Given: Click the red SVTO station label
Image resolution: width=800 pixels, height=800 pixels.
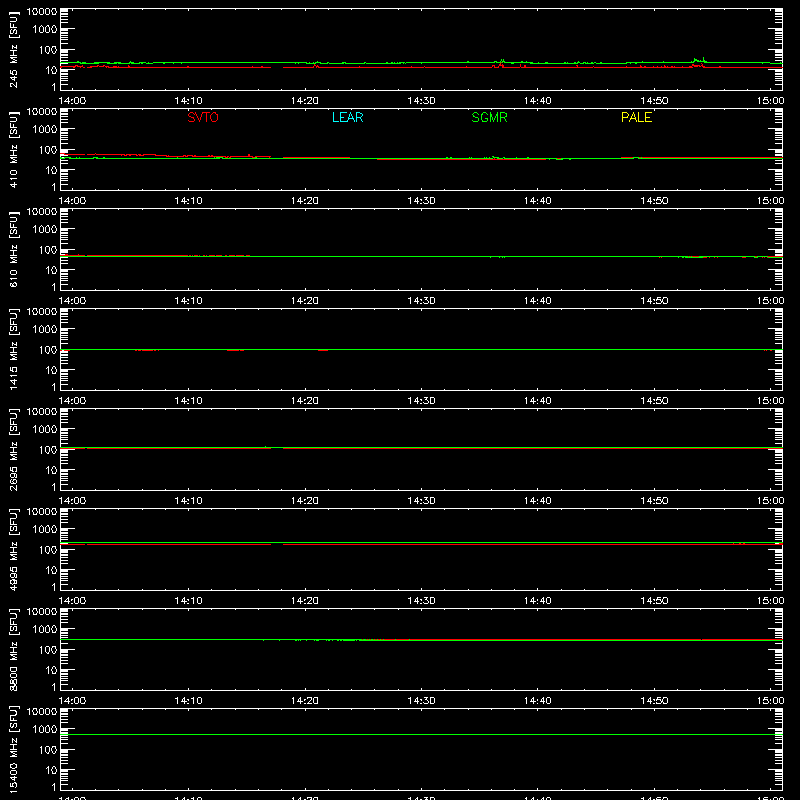Looking at the screenshot, I should coord(203,117).
